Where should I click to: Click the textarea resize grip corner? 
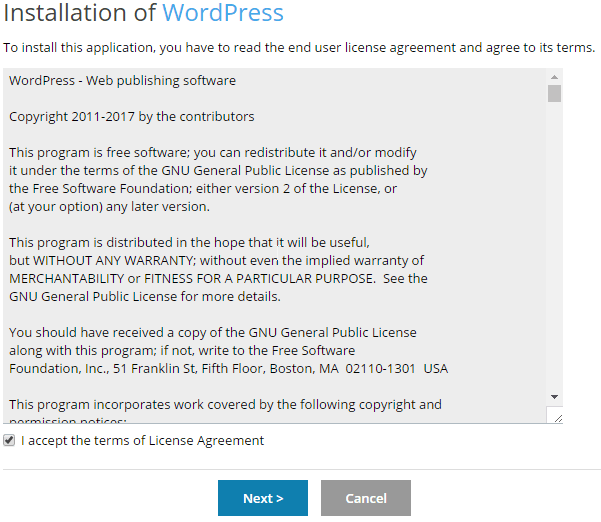[x=558, y=418]
